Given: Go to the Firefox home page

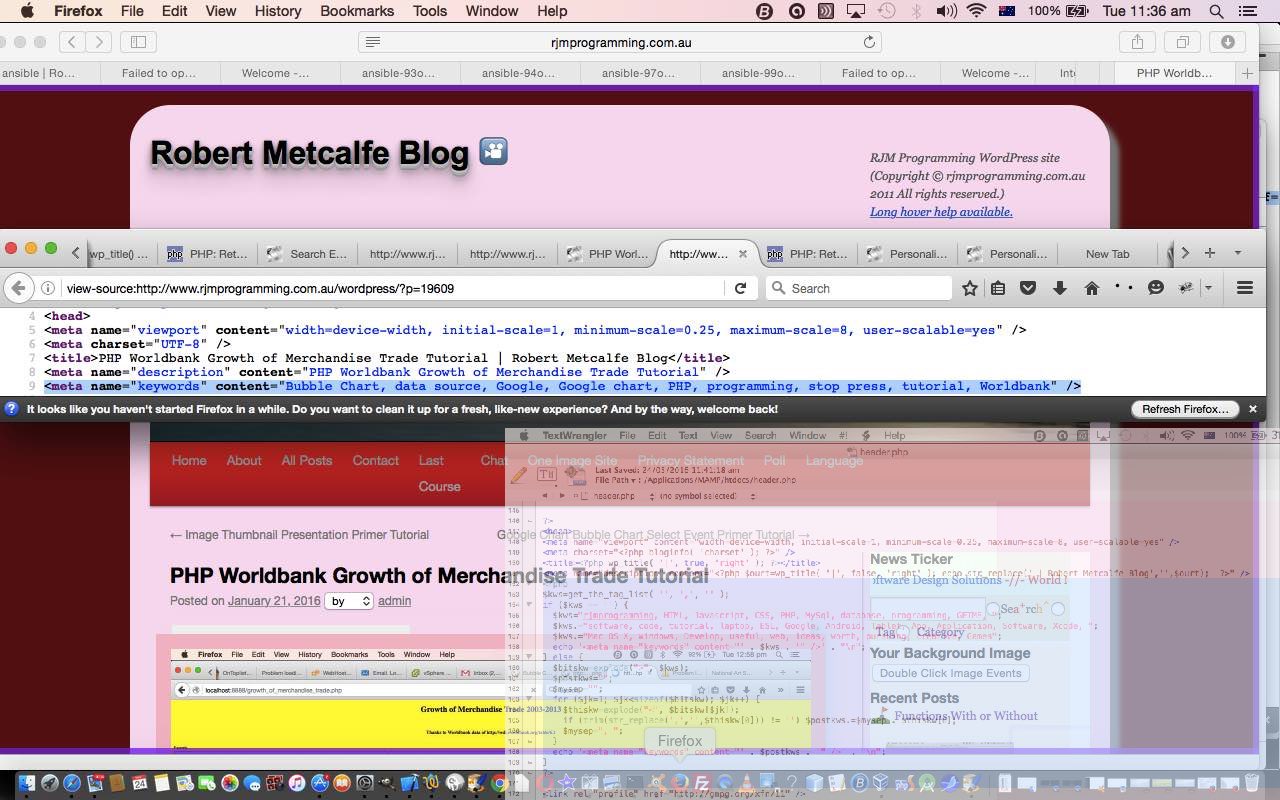Looking at the screenshot, I should click(1091, 288).
